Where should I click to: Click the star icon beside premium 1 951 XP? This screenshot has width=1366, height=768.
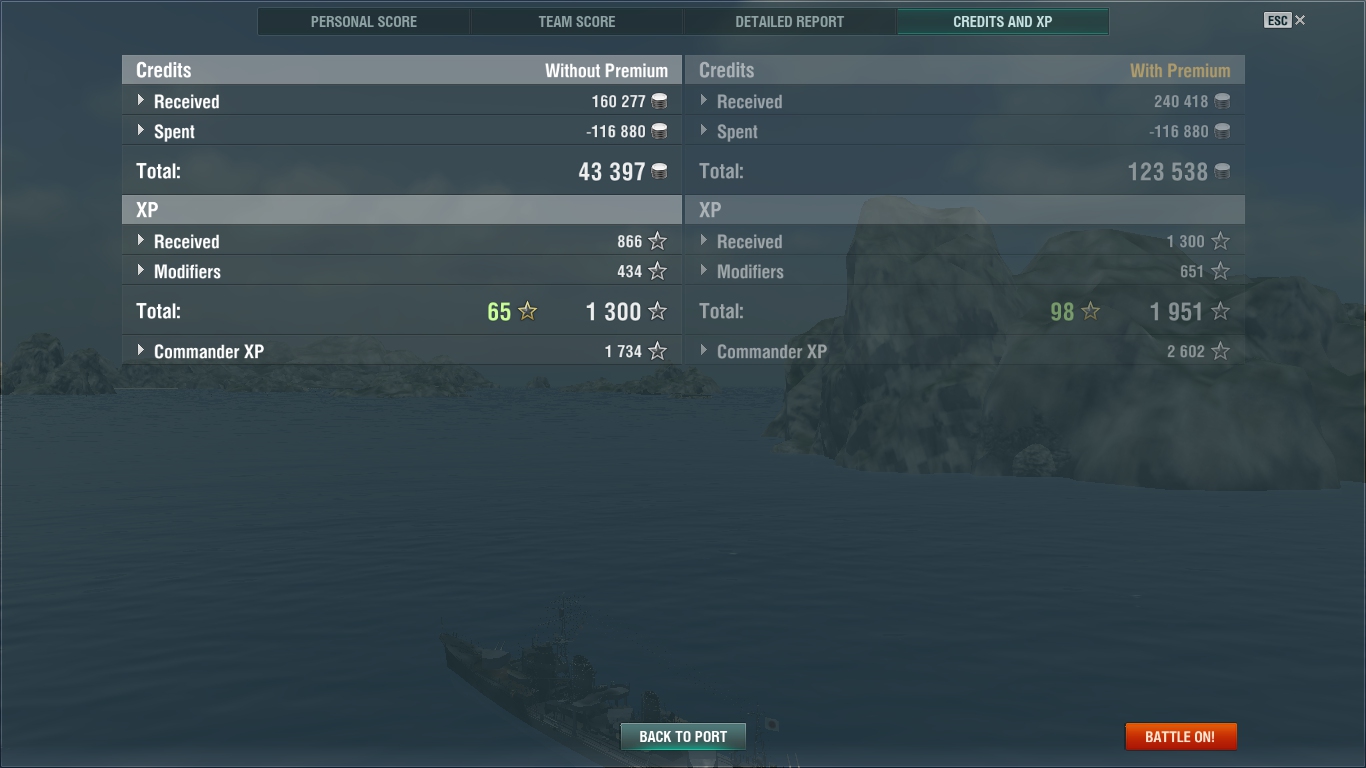[1220, 311]
